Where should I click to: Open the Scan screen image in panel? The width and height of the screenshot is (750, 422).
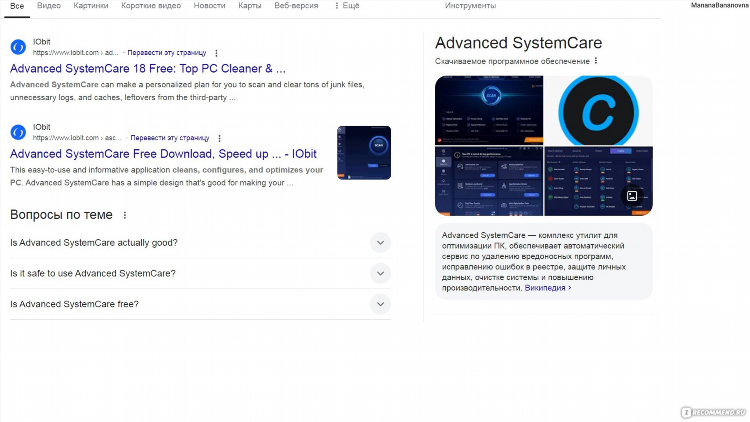pyautogui.click(x=489, y=110)
